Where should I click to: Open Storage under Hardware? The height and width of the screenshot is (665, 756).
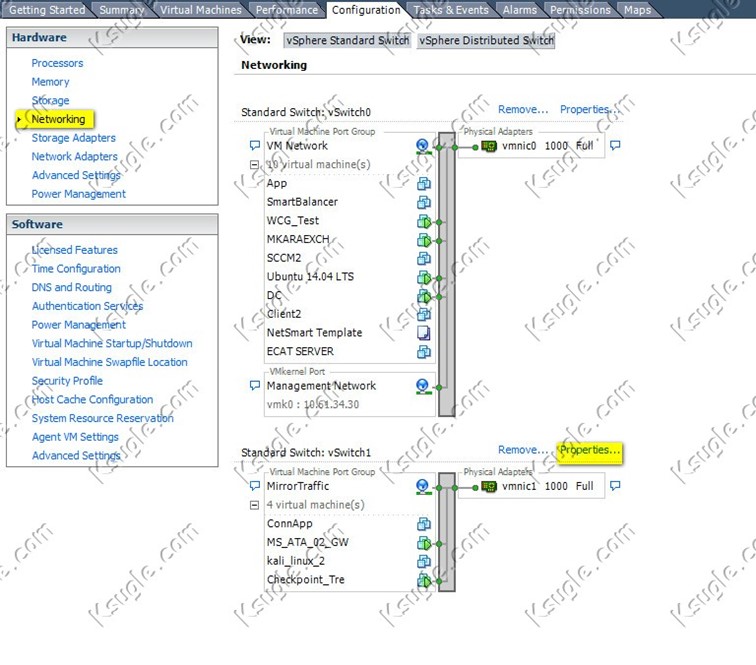click(x=50, y=101)
